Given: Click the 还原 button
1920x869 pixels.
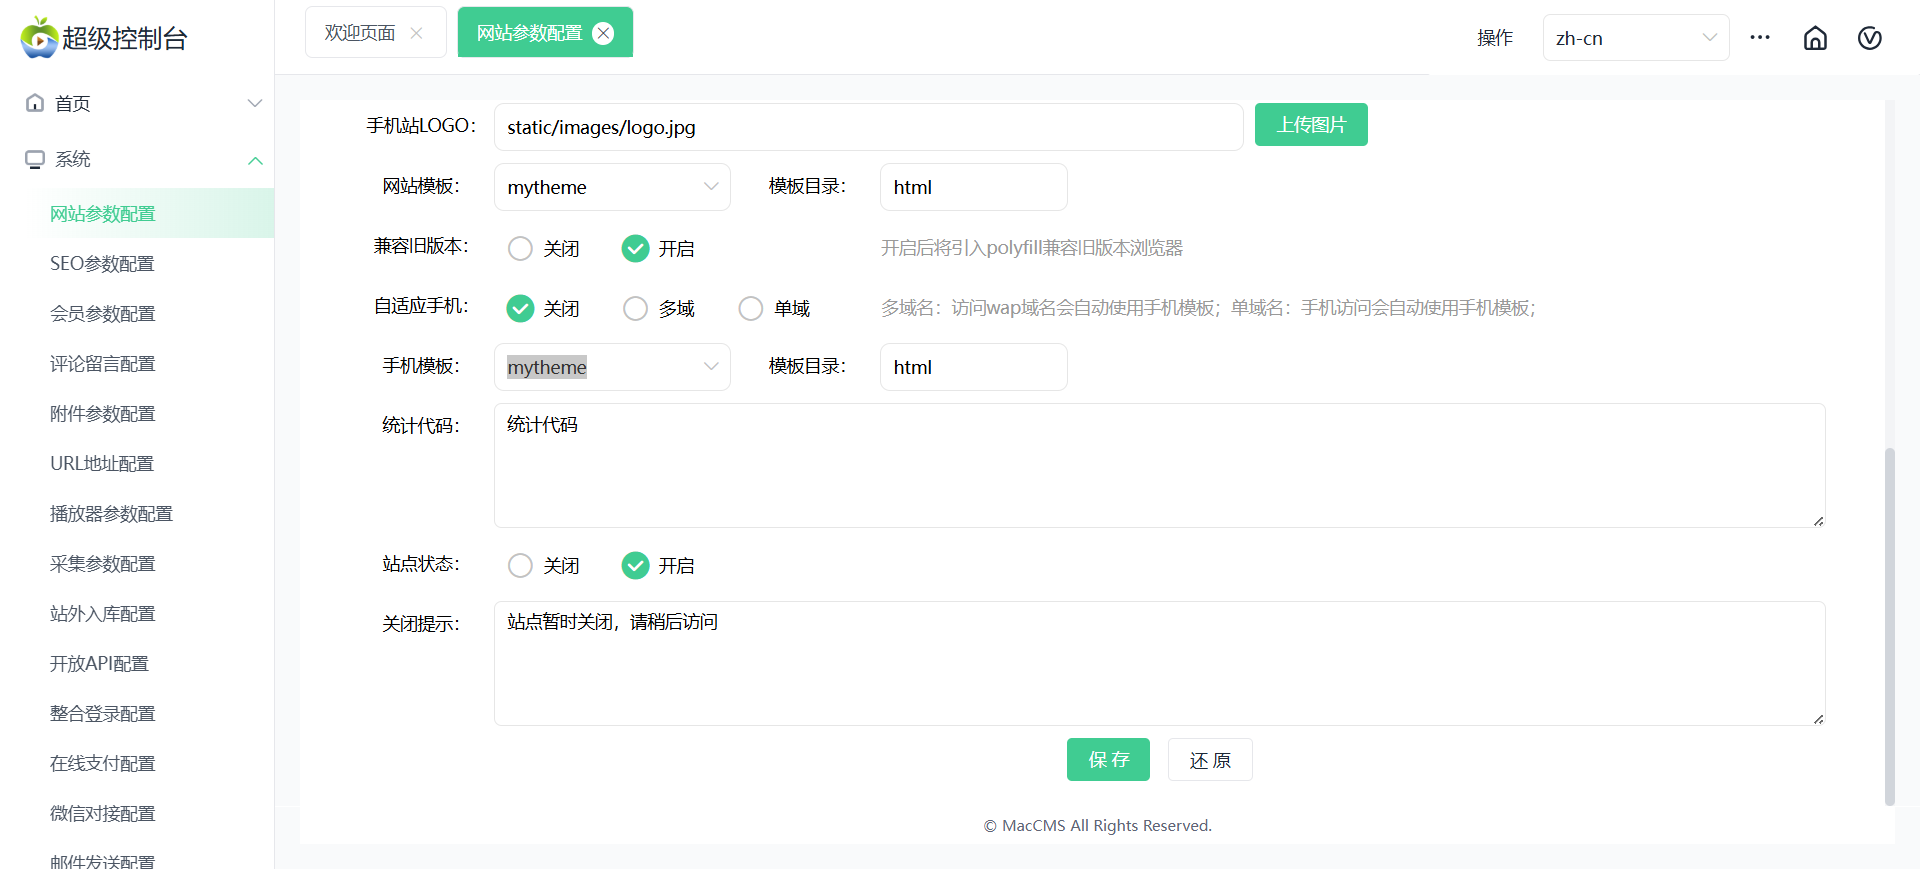Looking at the screenshot, I should (x=1210, y=760).
